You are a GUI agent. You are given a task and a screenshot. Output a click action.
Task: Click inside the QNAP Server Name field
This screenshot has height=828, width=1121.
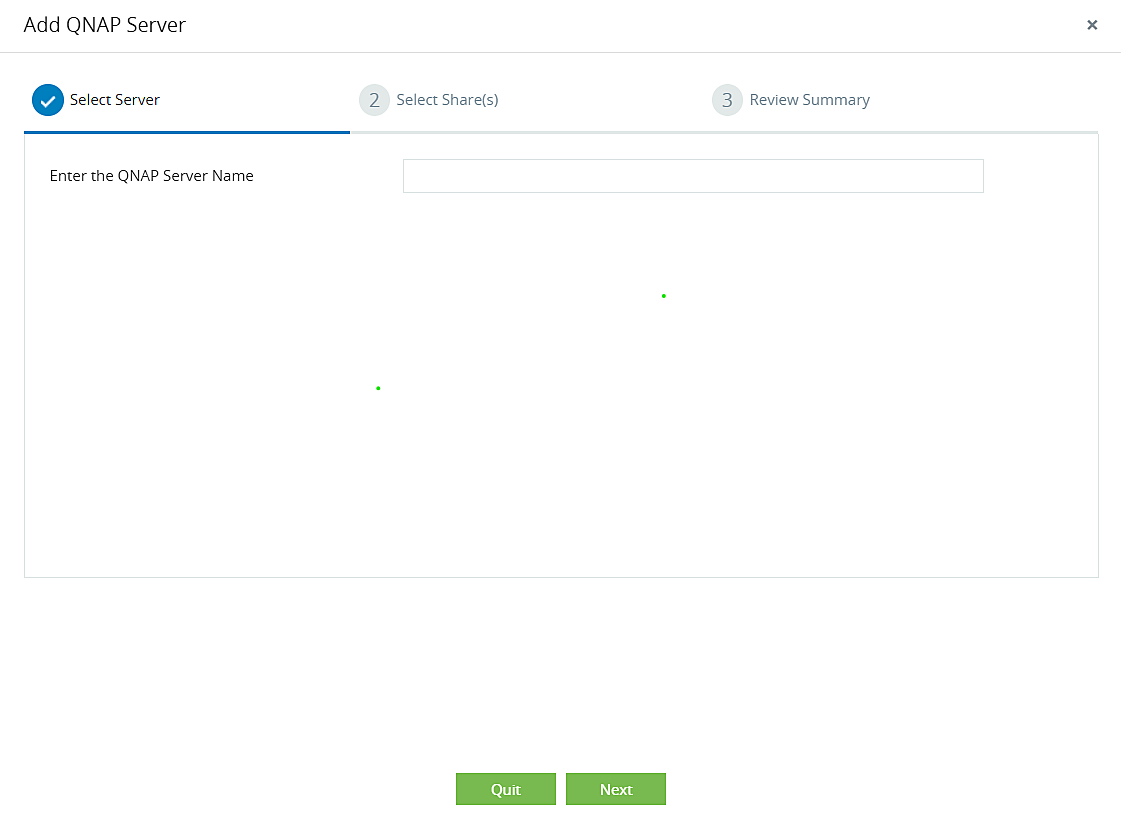[x=692, y=175]
